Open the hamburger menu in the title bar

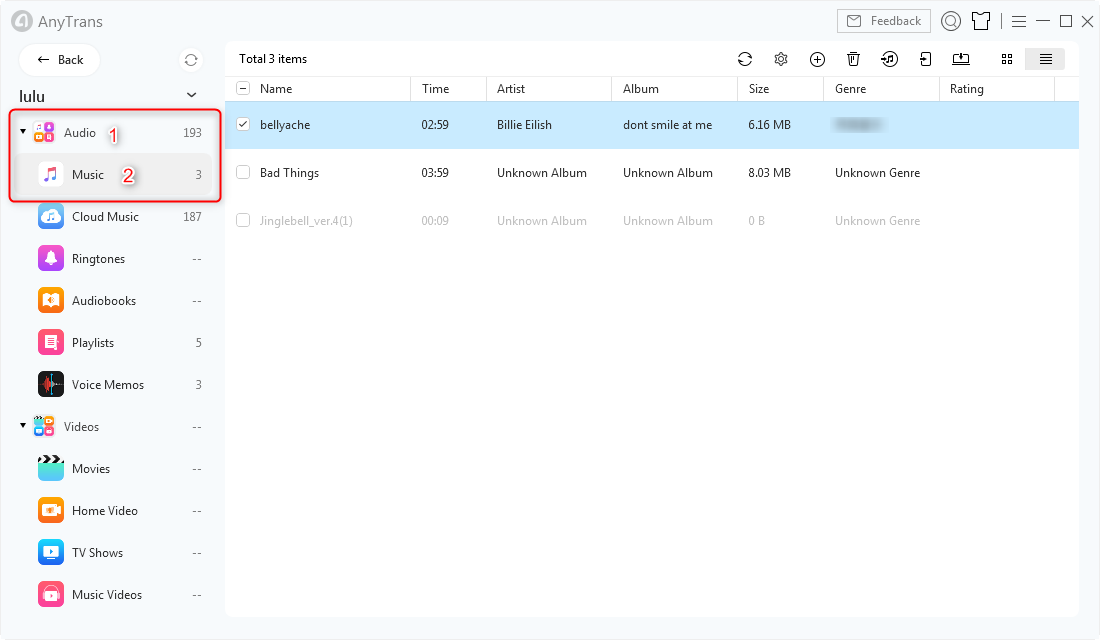[x=1018, y=21]
